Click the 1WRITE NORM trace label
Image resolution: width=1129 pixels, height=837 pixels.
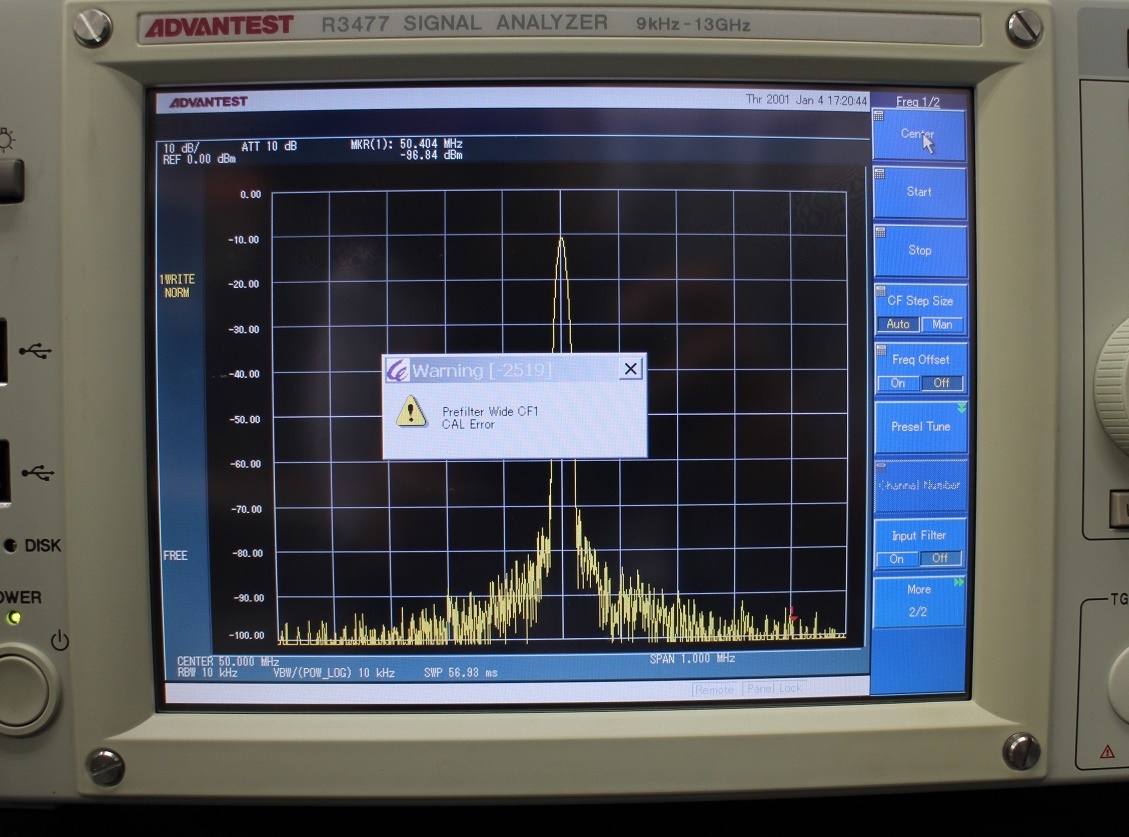click(177, 286)
